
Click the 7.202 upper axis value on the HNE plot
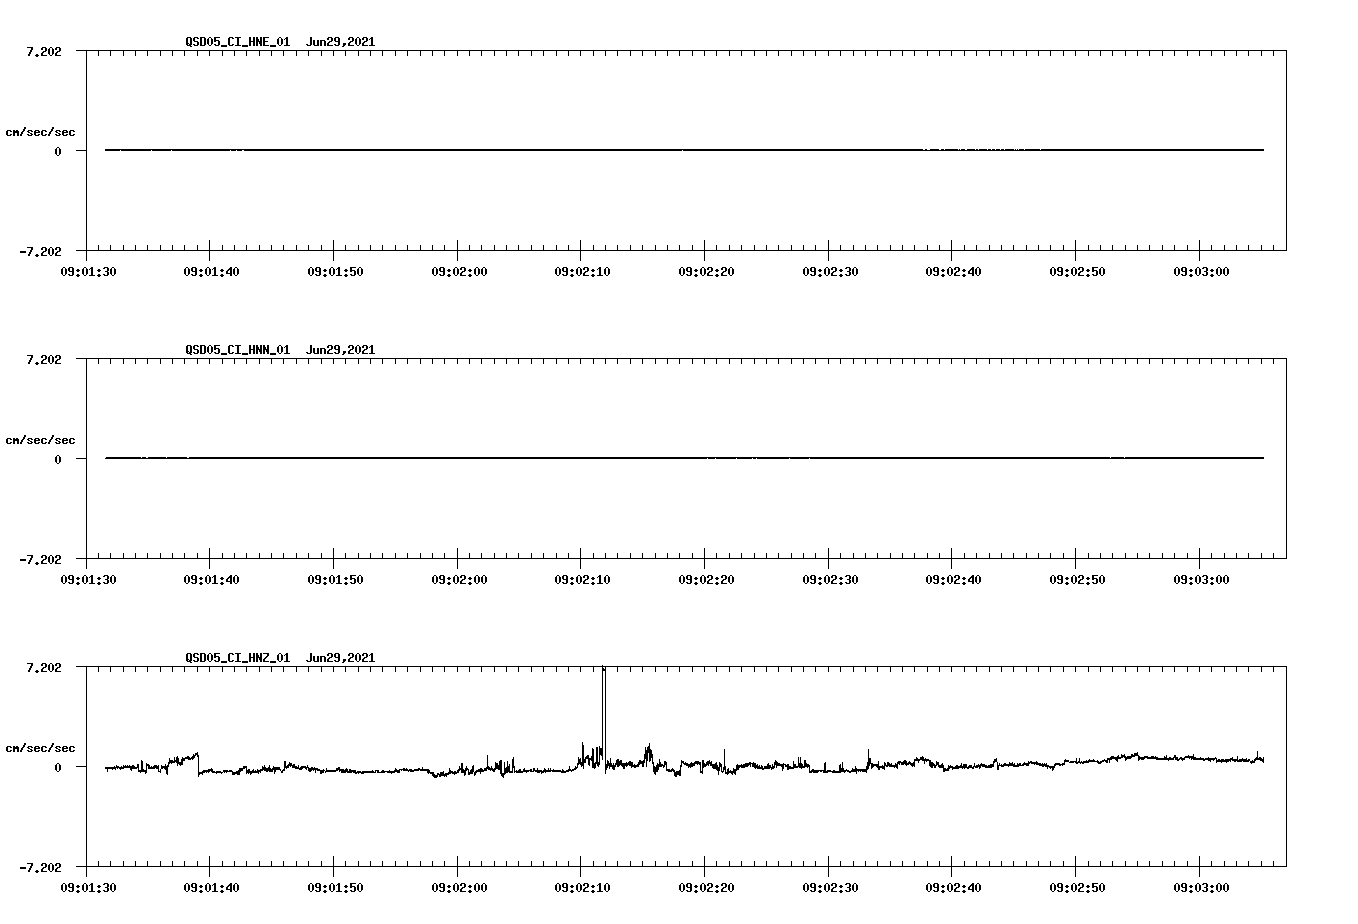(x=44, y=51)
